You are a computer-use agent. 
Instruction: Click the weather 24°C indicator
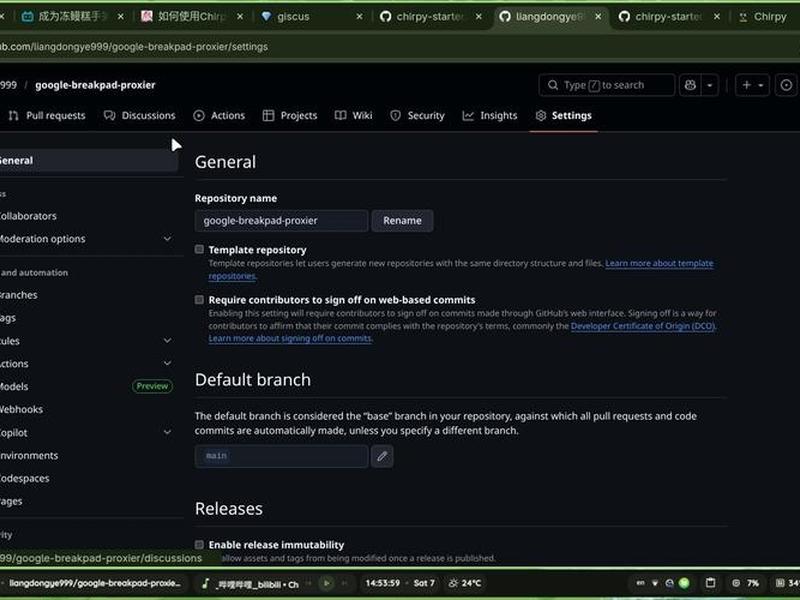[x=465, y=583]
